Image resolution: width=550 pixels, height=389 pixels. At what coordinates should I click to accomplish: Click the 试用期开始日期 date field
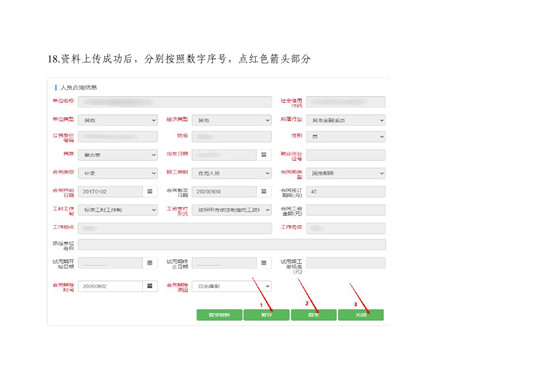110,263
